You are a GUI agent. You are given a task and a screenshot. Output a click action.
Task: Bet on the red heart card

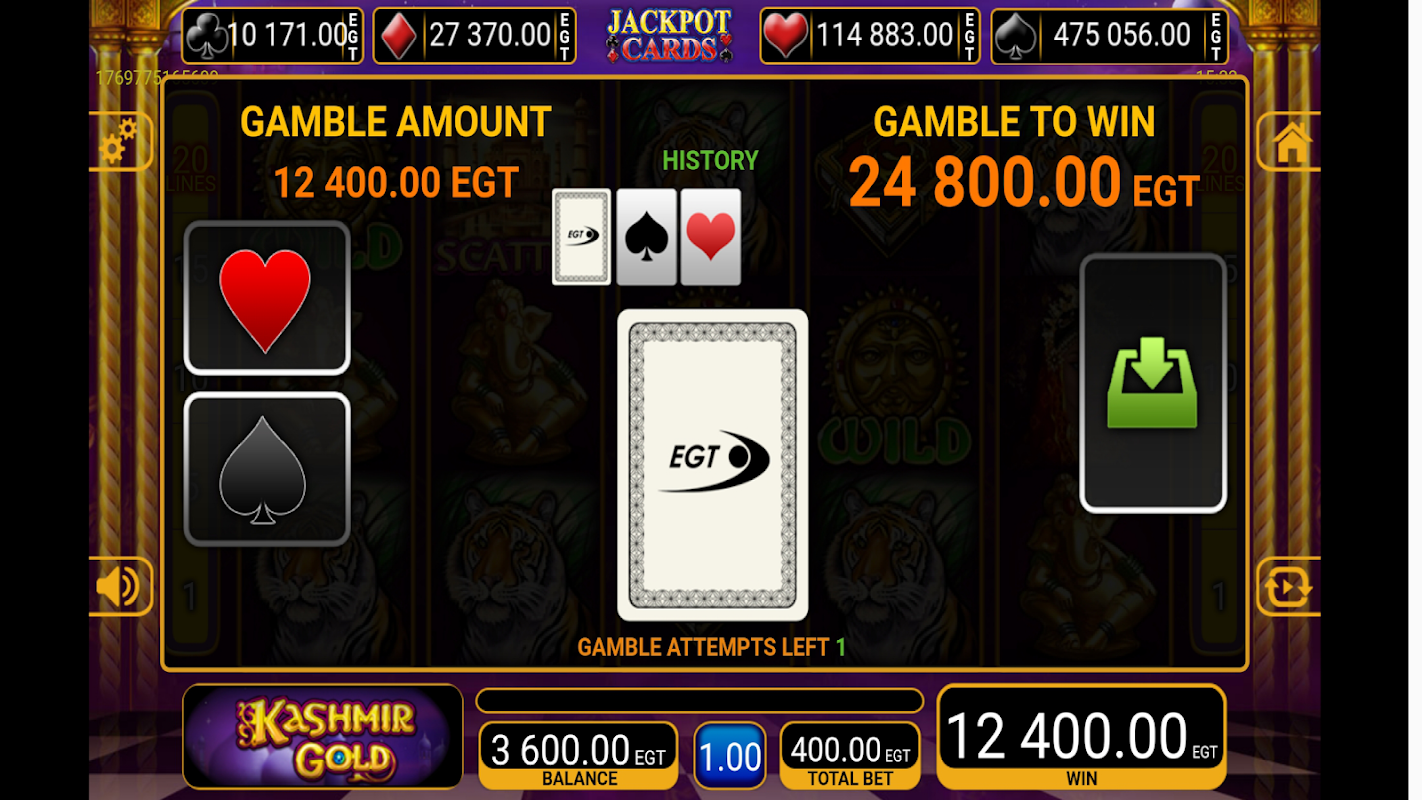tap(267, 298)
